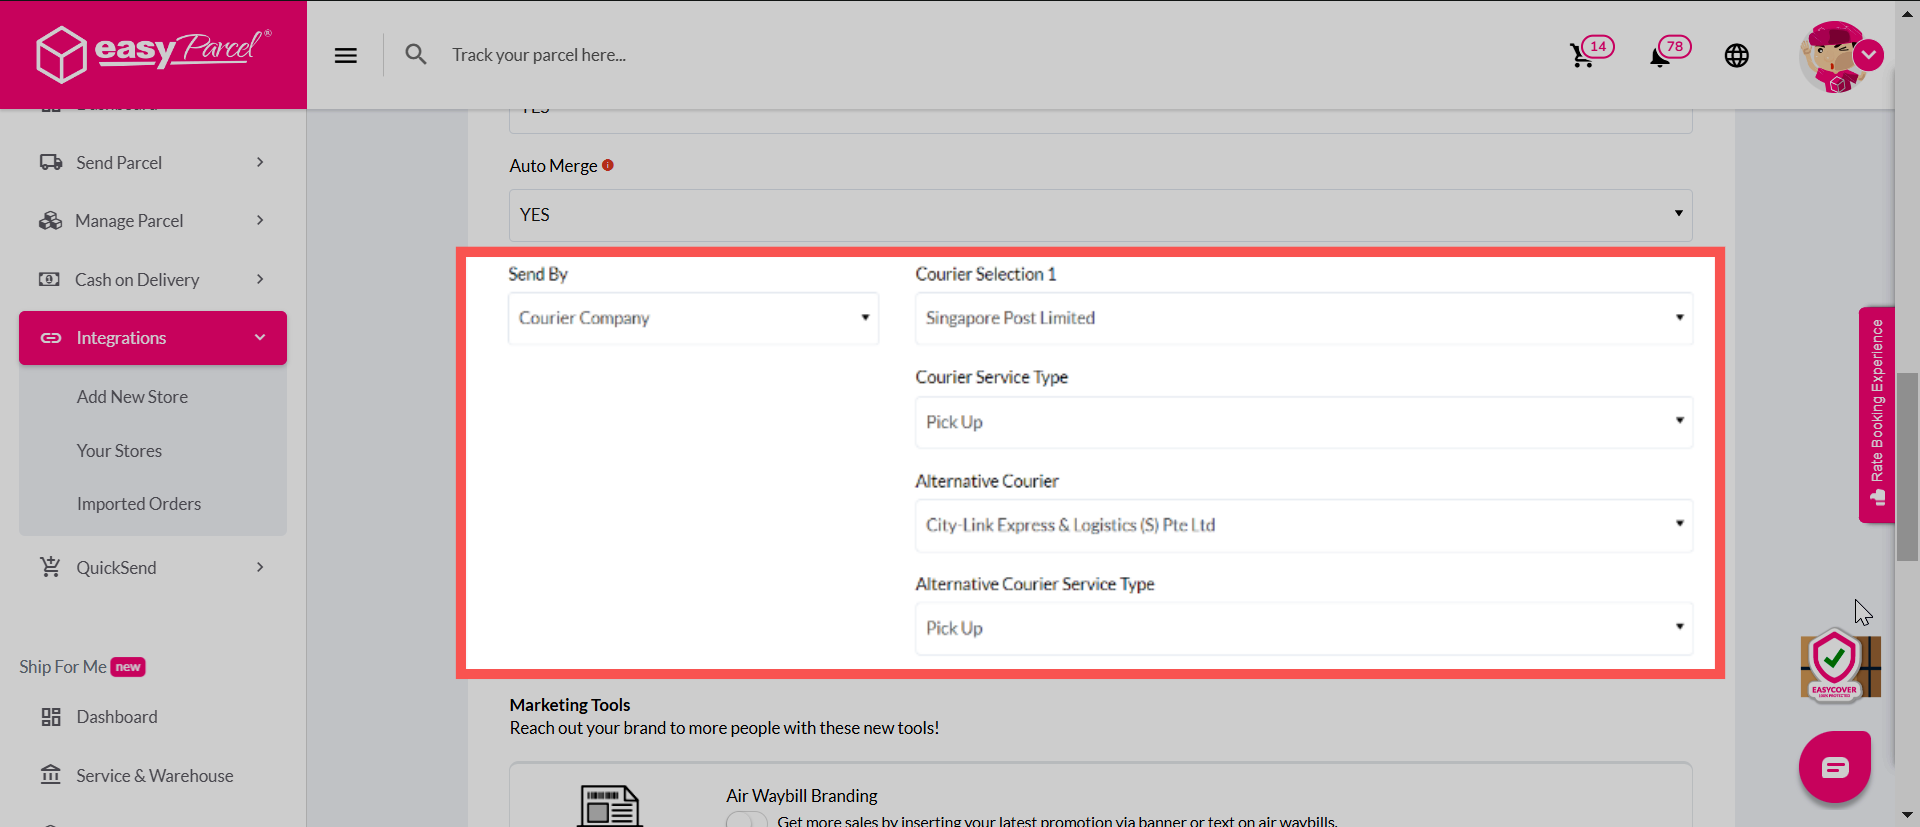Click the Marketing Tools heading
Viewport: 1920px width, 827px height.
point(570,705)
